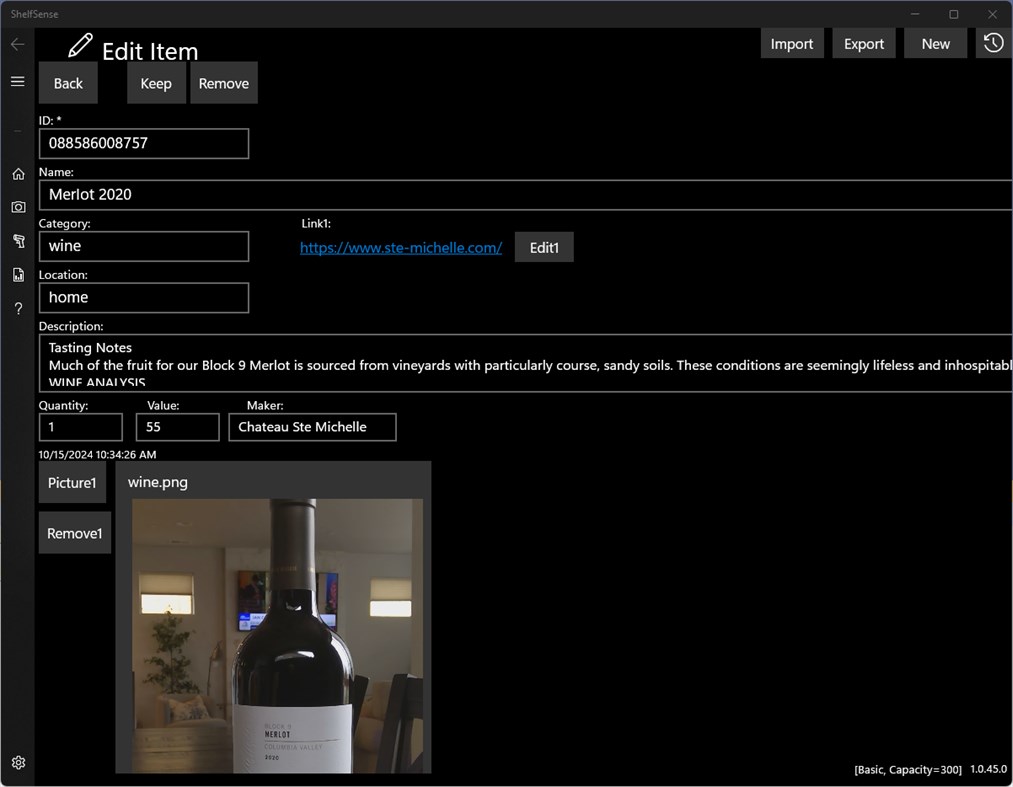Screen dimensions: 1013x787
Task: Open the camera capture tool in sidebar
Action: click(17, 207)
